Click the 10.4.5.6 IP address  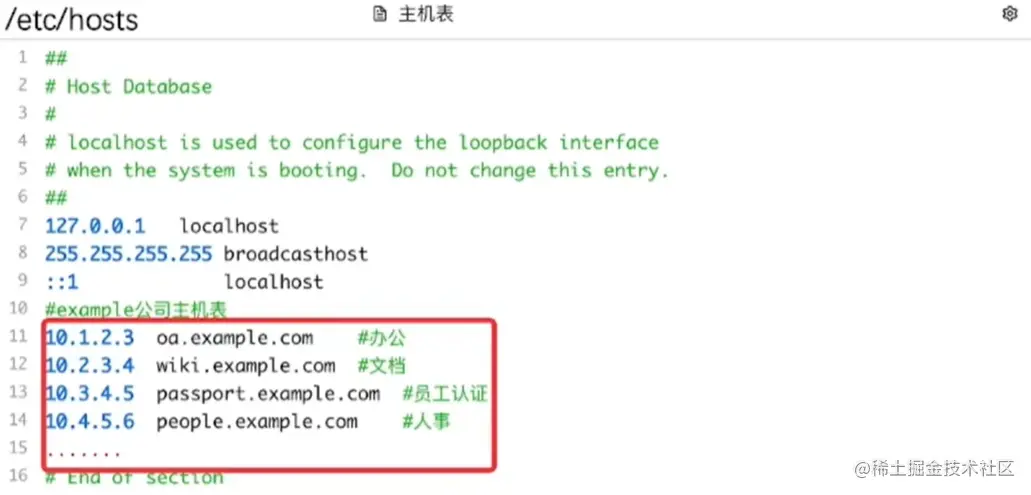pyautogui.click(x=90, y=422)
